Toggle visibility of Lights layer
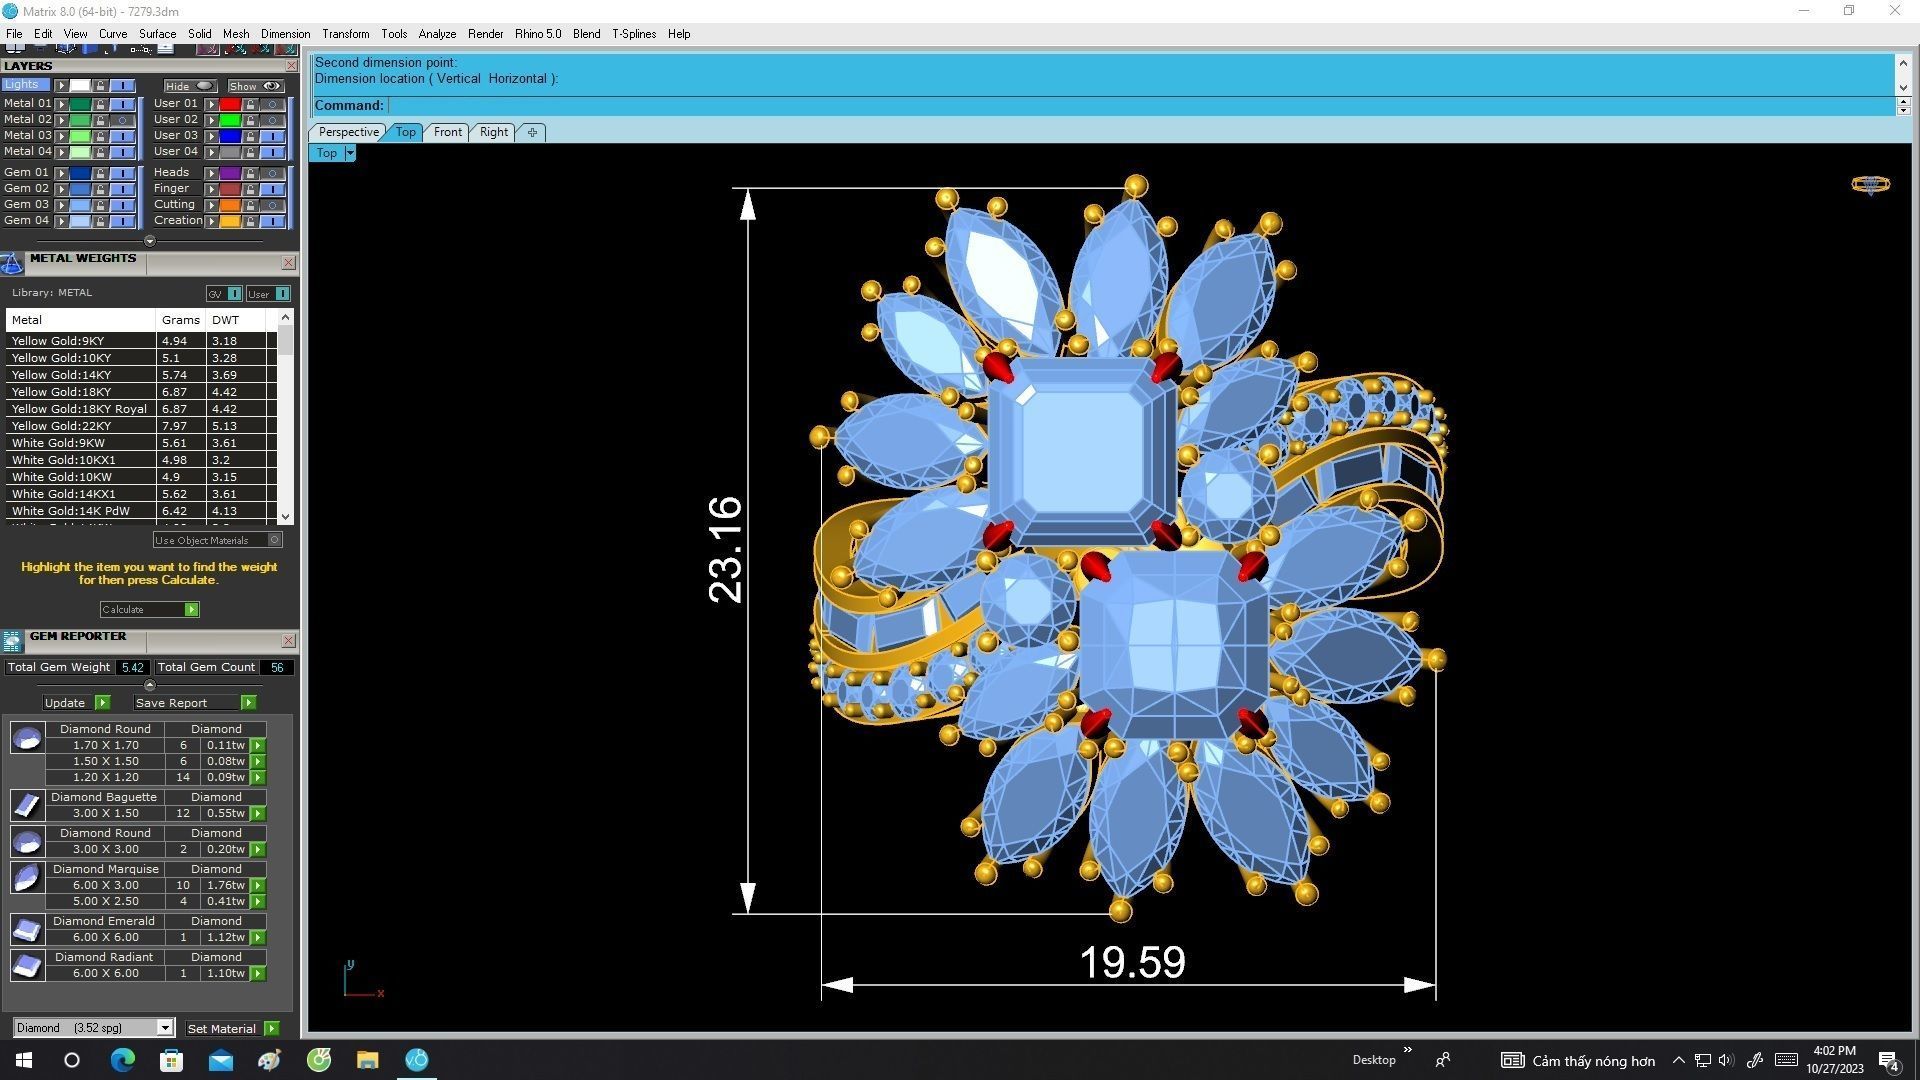Viewport: 1920px width, 1080px height. click(x=122, y=86)
